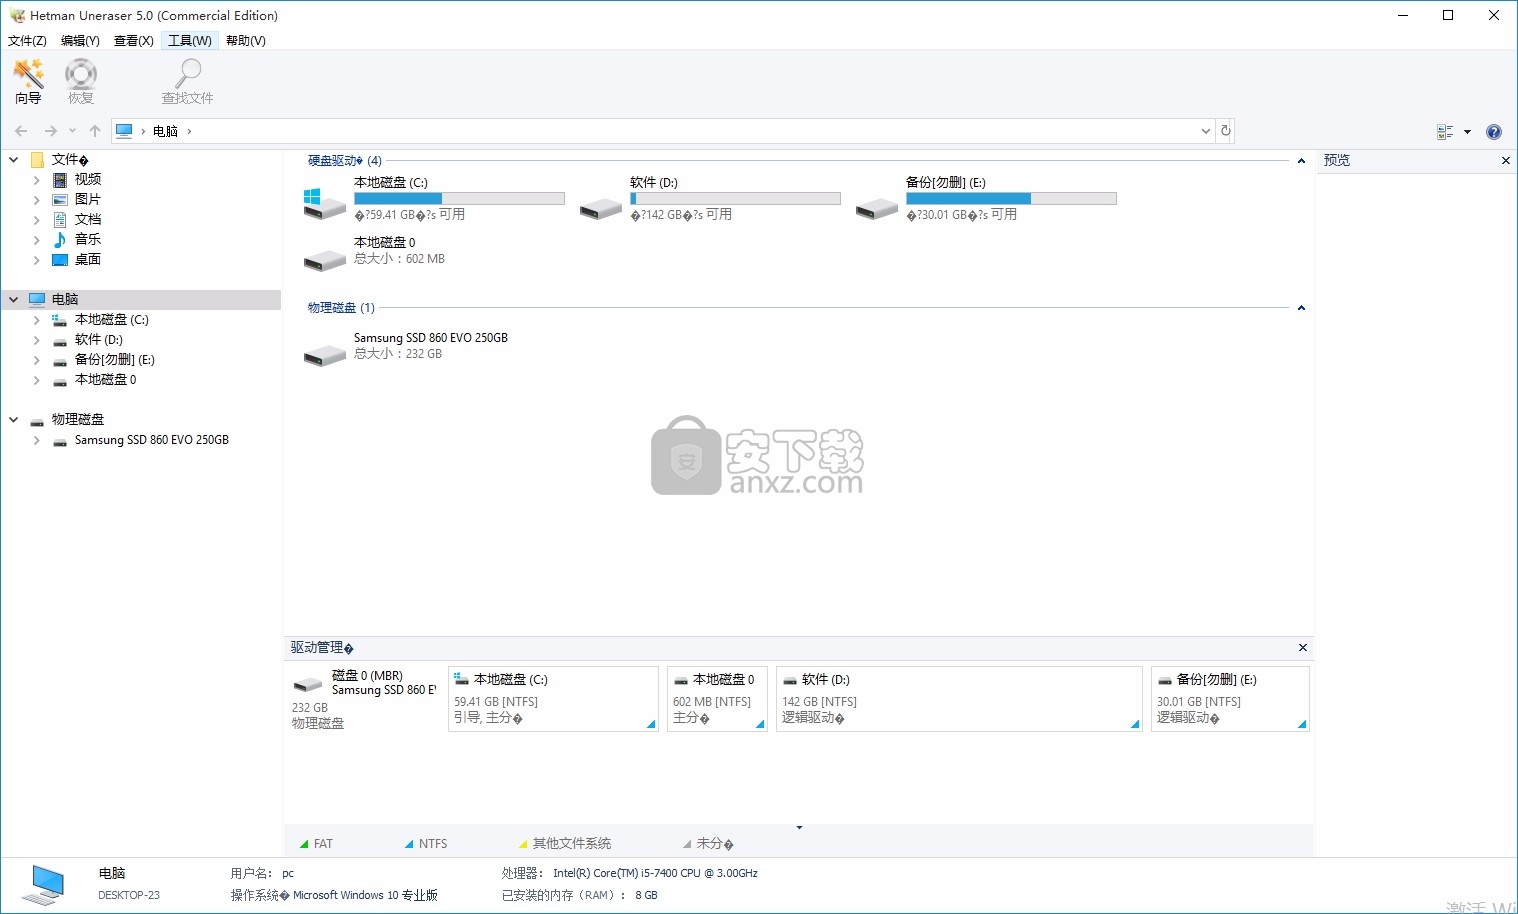Collapse the 物理磁盘 tree node
1518x914 pixels.
click(x=14, y=420)
